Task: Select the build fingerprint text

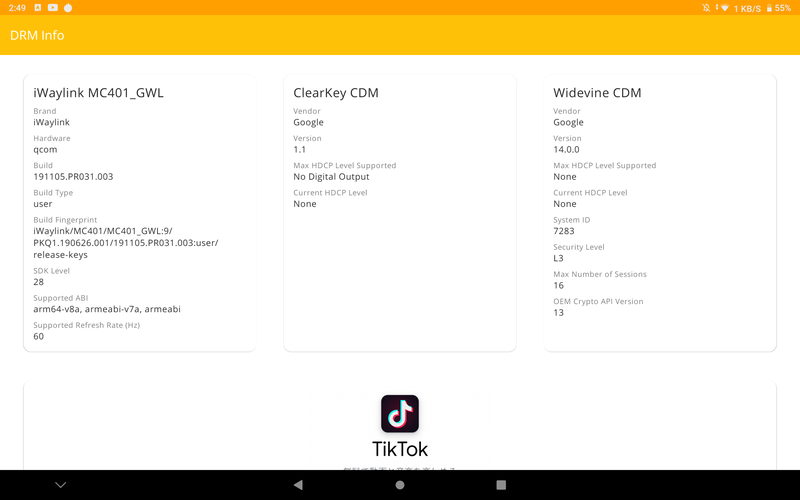Action: (x=126, y=243)
